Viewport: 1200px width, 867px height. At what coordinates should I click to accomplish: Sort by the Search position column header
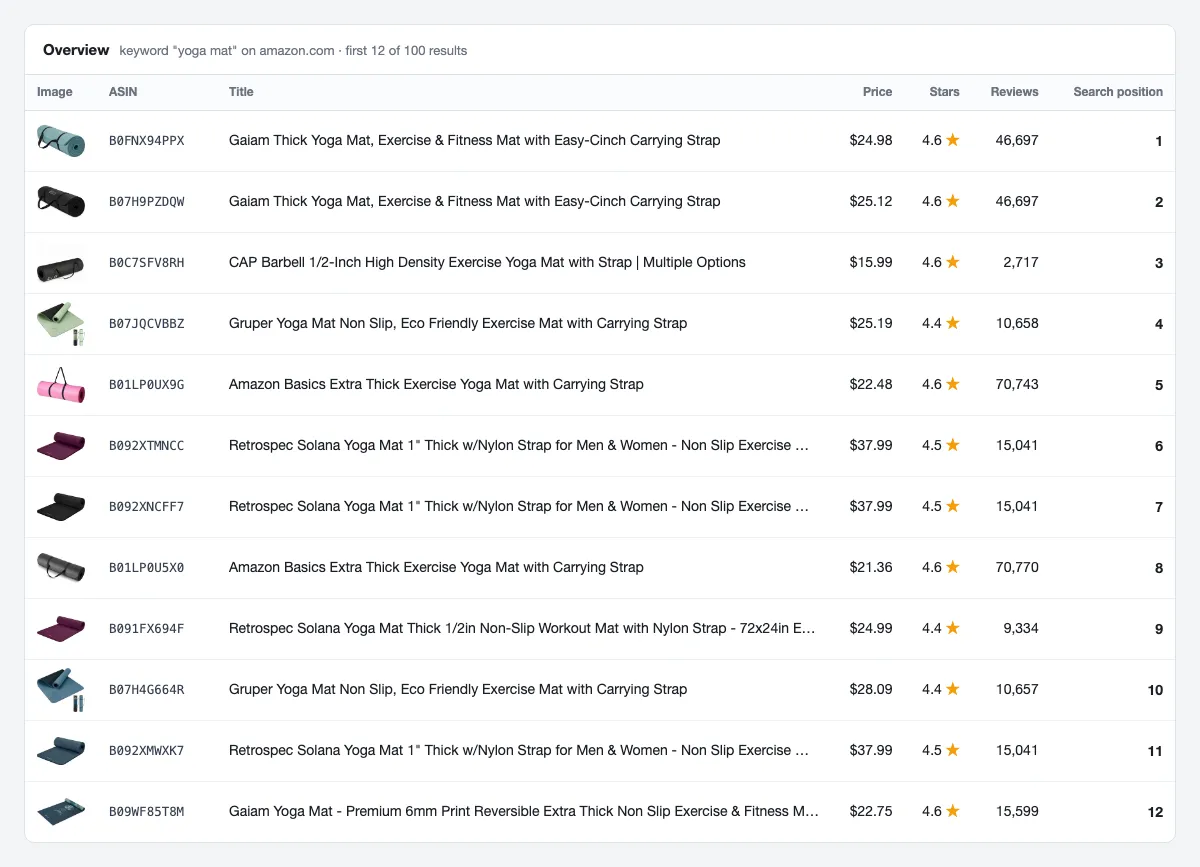1118,92
